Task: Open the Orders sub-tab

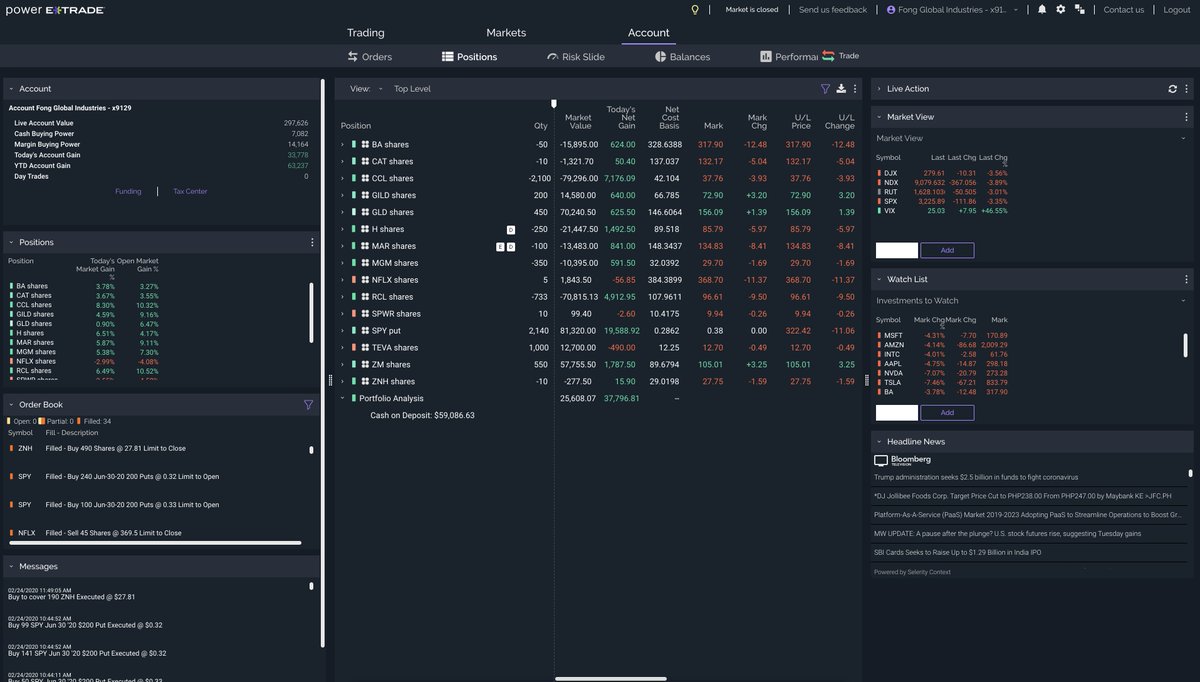Action: pos(370,57)
